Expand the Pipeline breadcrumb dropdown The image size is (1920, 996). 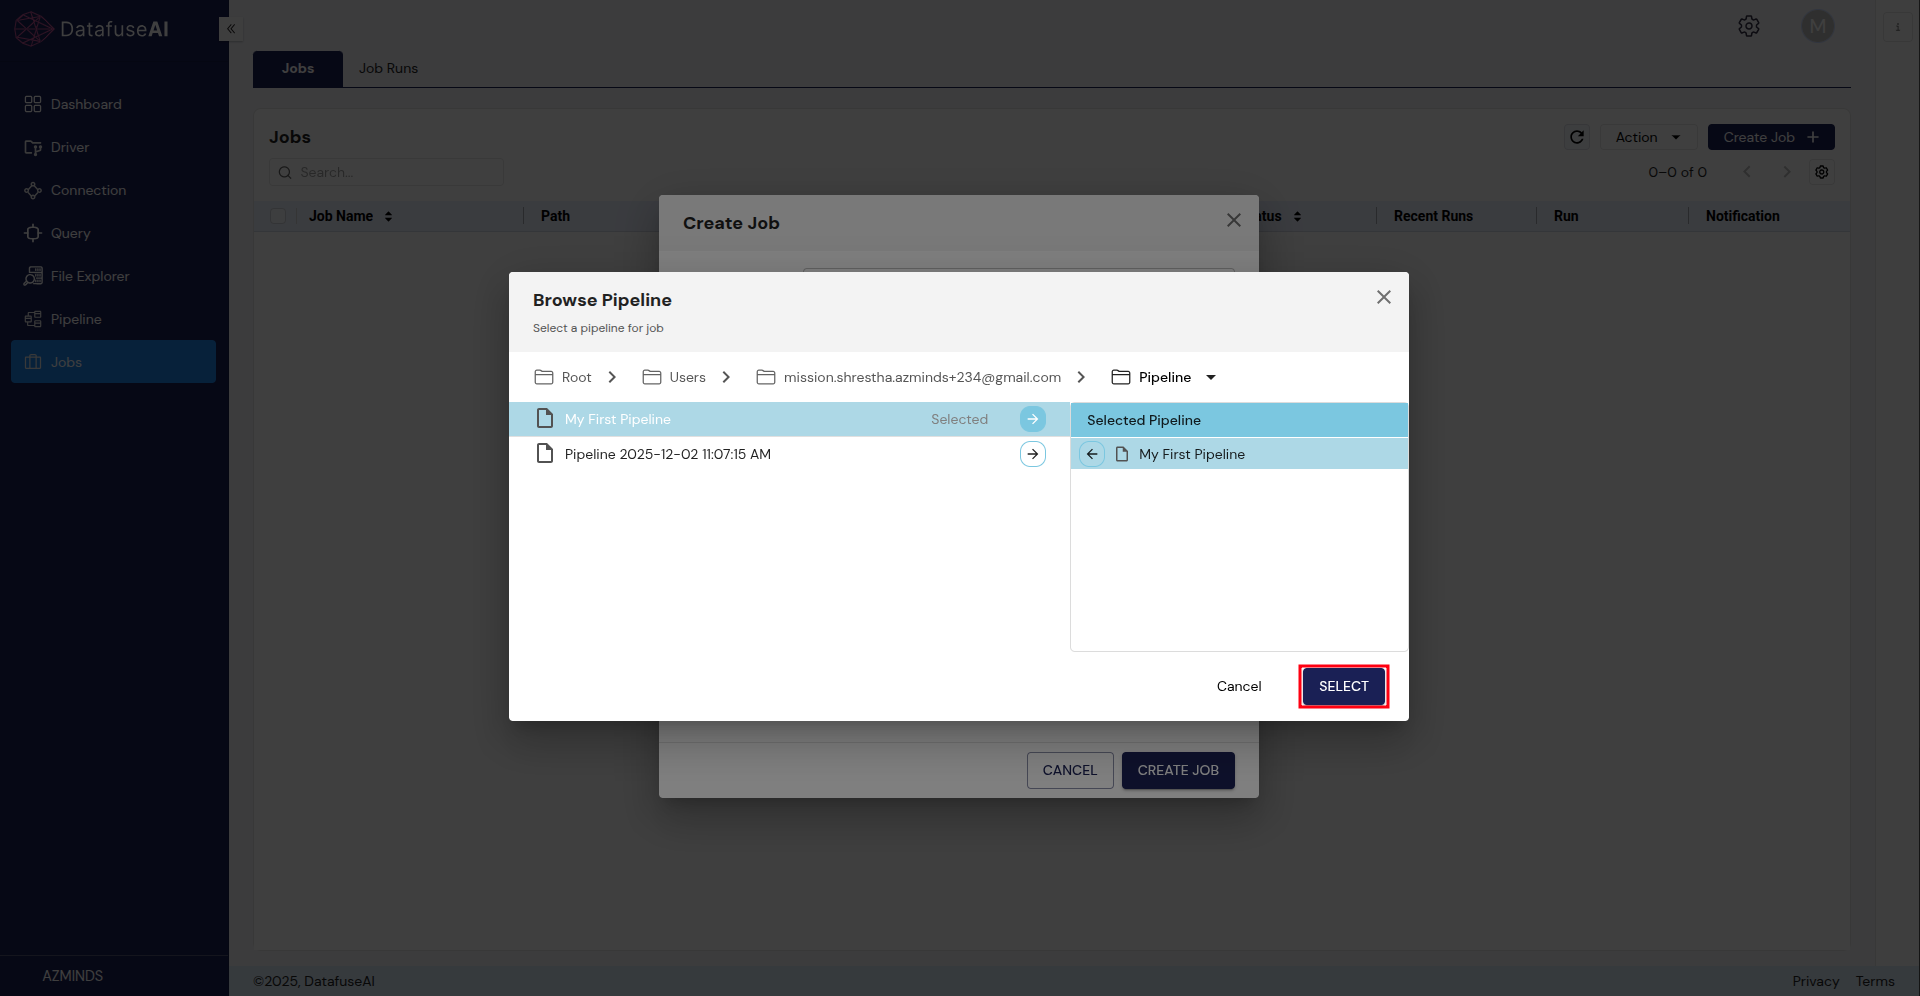tap(1210, 377)
